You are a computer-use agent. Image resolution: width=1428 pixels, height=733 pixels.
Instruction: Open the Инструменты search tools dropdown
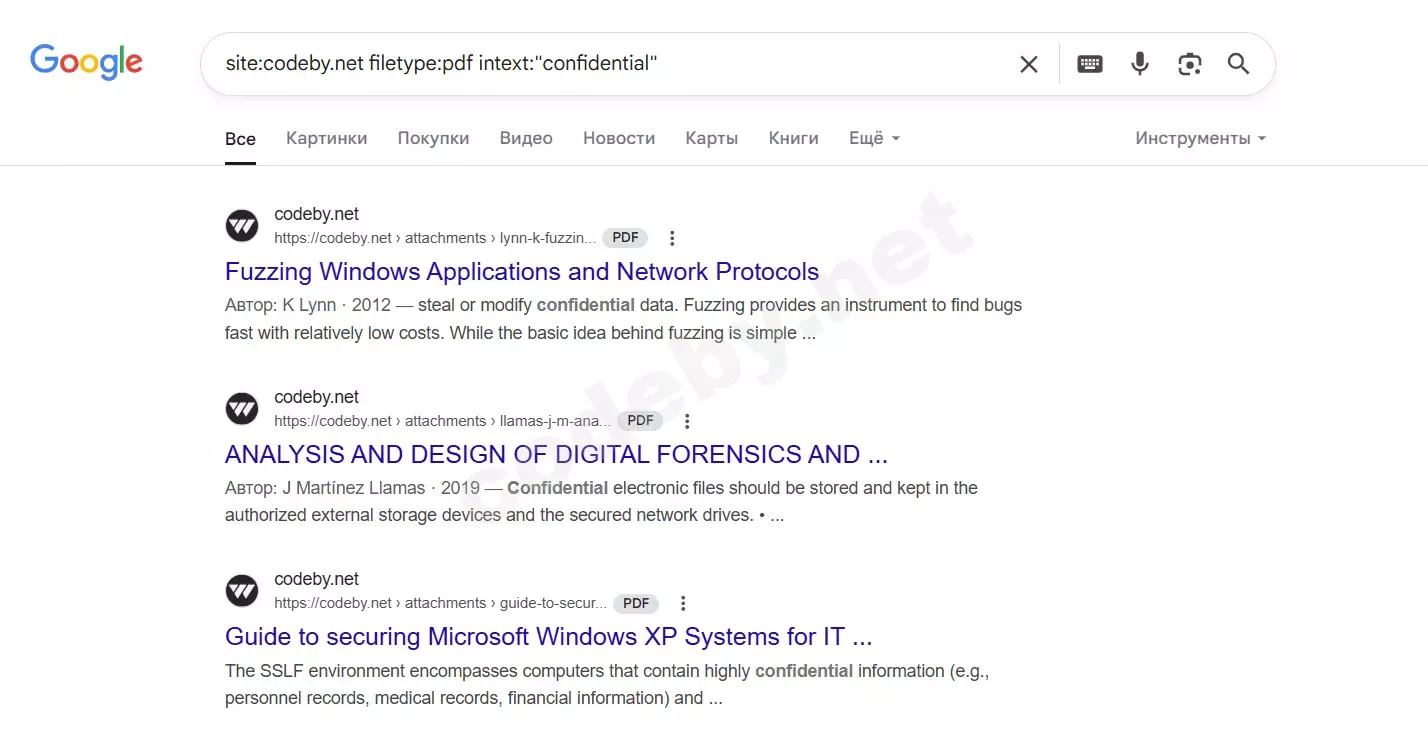(x=1199, y=138)
